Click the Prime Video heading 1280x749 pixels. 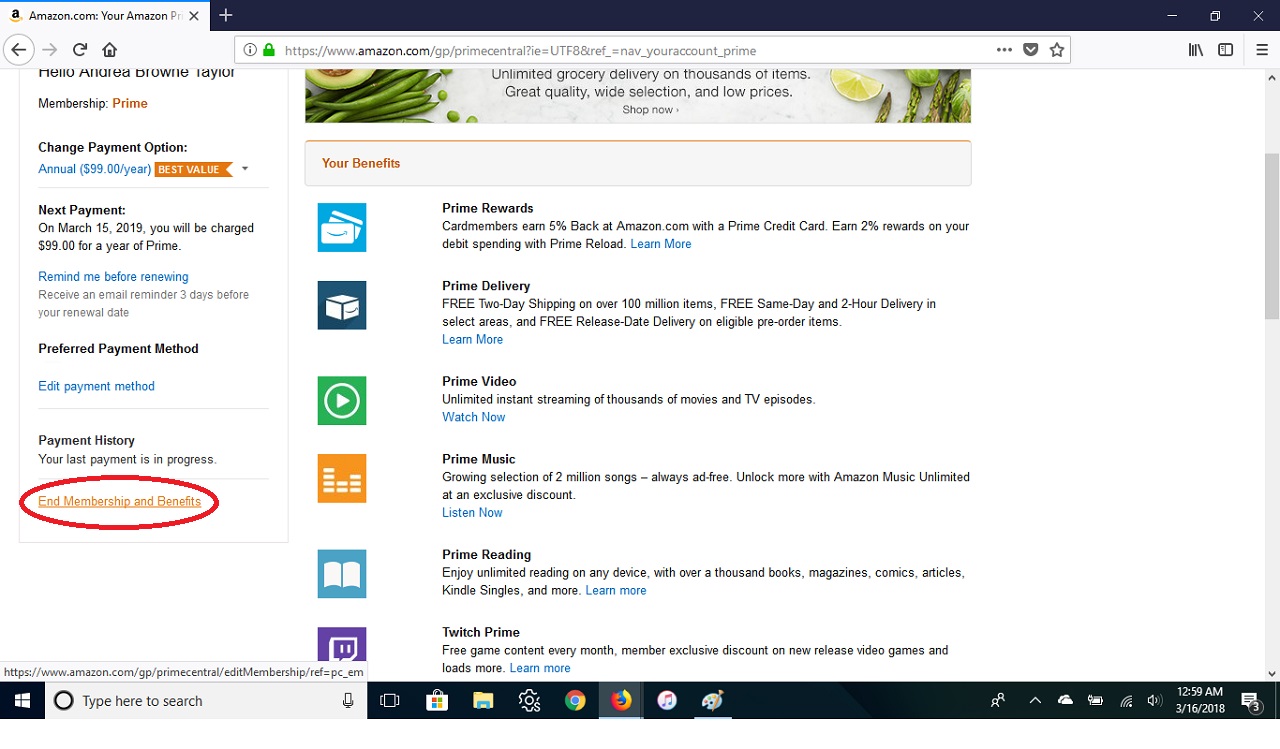(479, 382)
